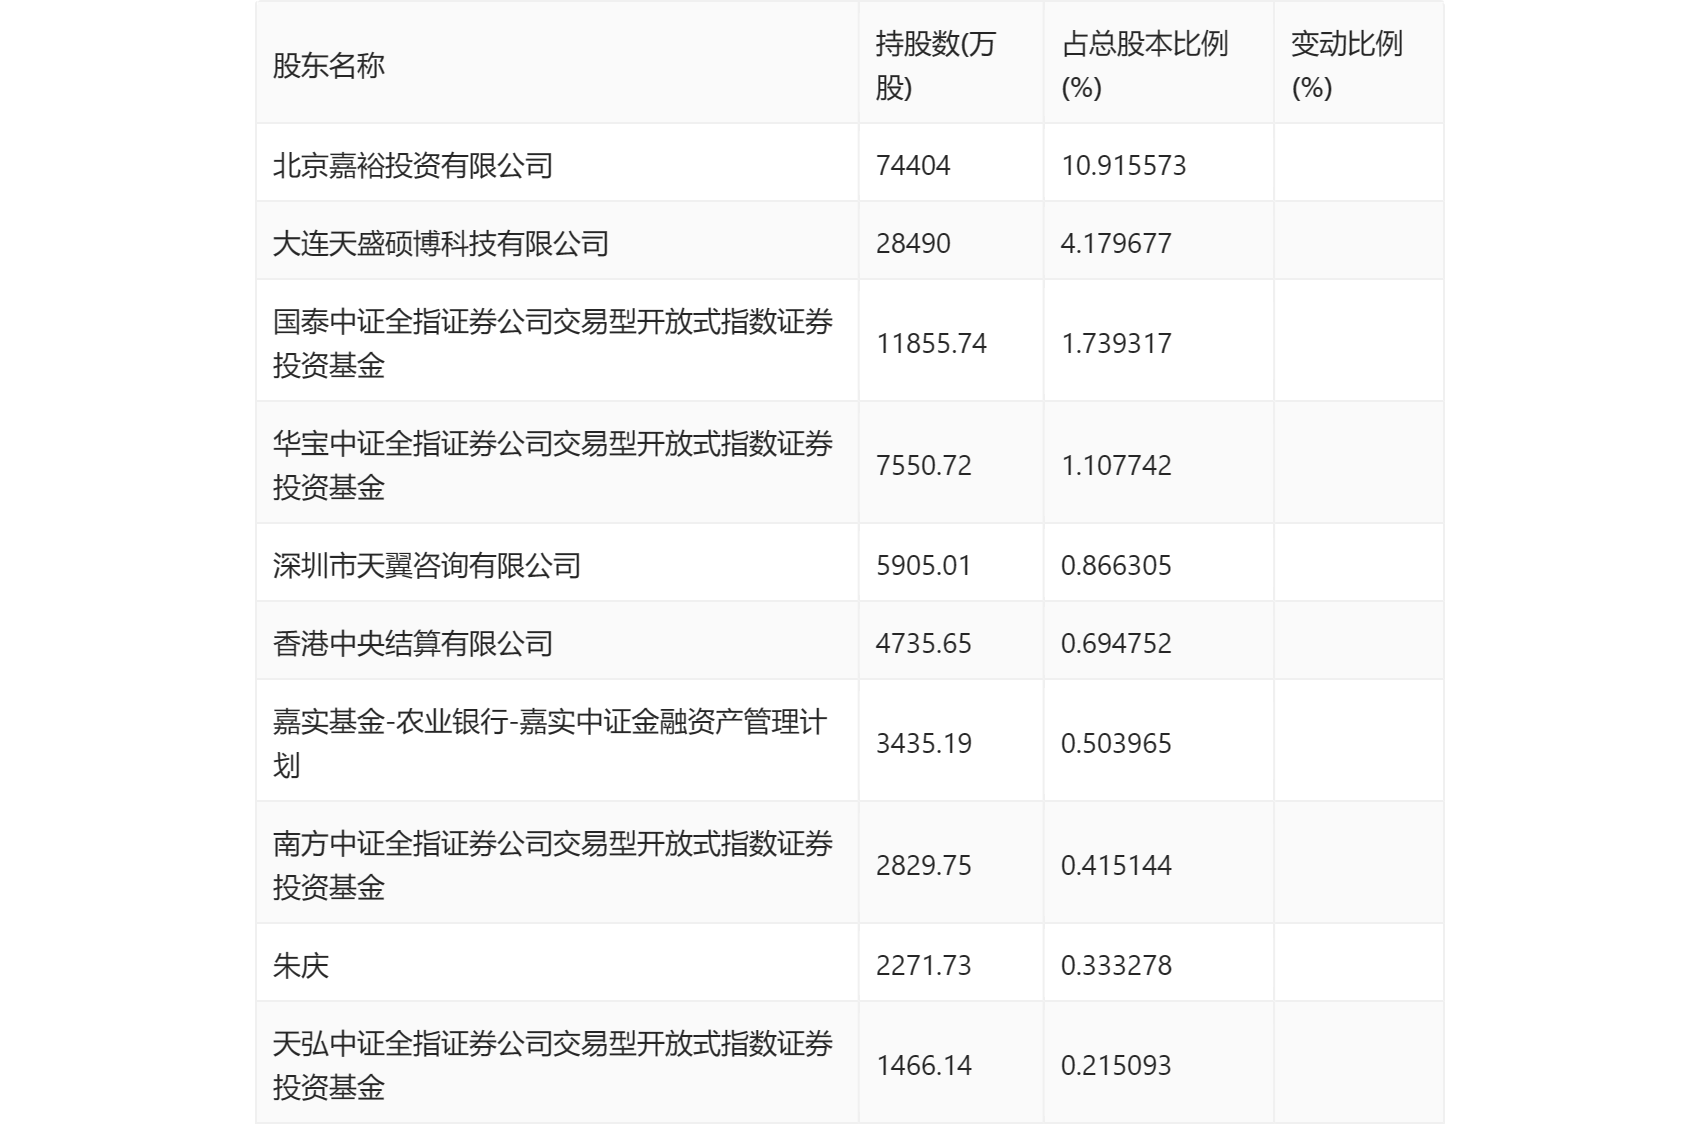1700x1124 pixels.
Task: Select percentage 4.179677
Action: (1116, 243)
